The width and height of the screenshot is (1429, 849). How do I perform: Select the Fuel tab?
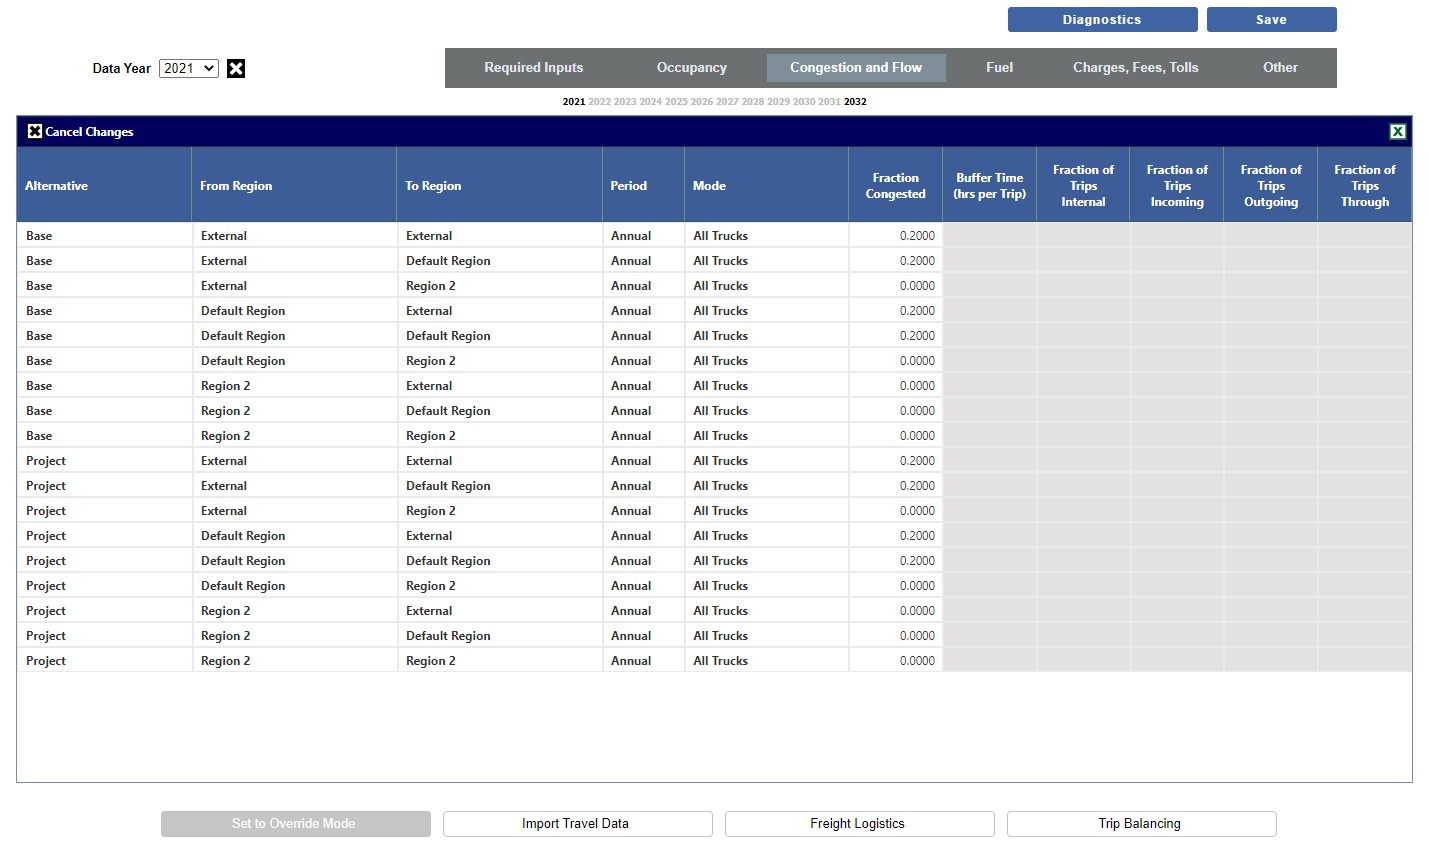(x=999, y=68)
